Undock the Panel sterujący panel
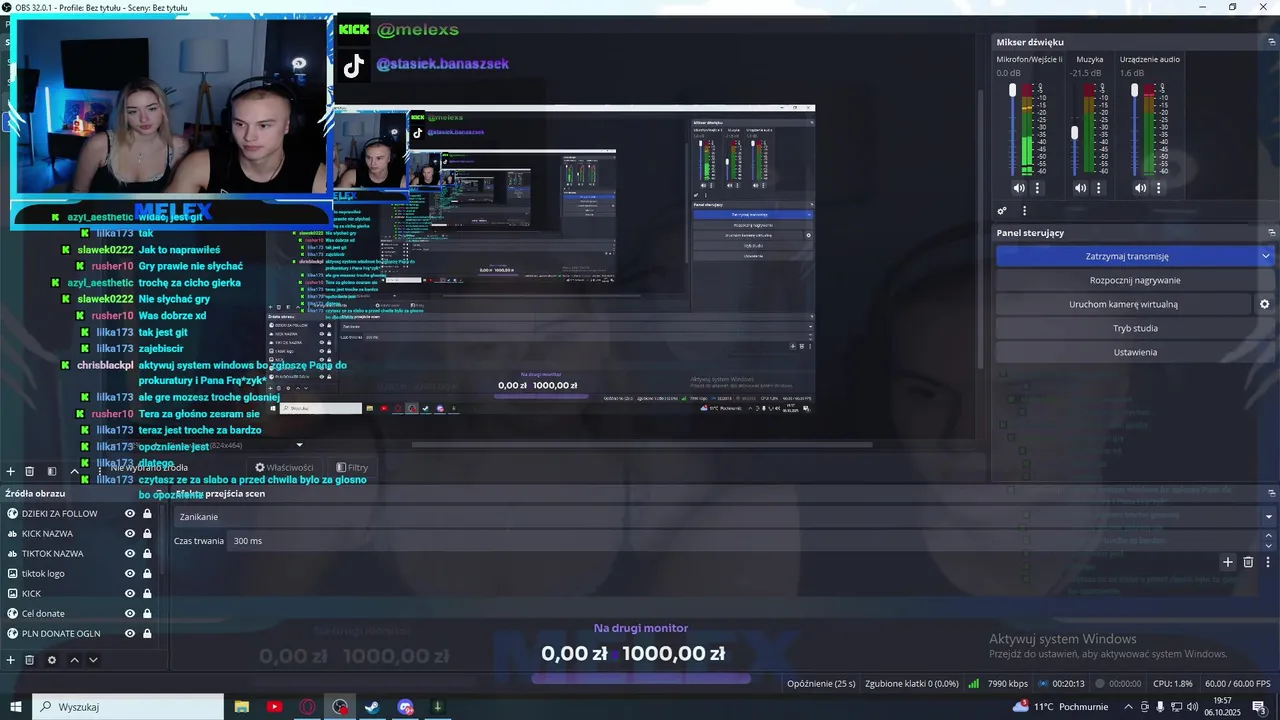This screenshot has width=1280, height=720. coord(1272,233)
